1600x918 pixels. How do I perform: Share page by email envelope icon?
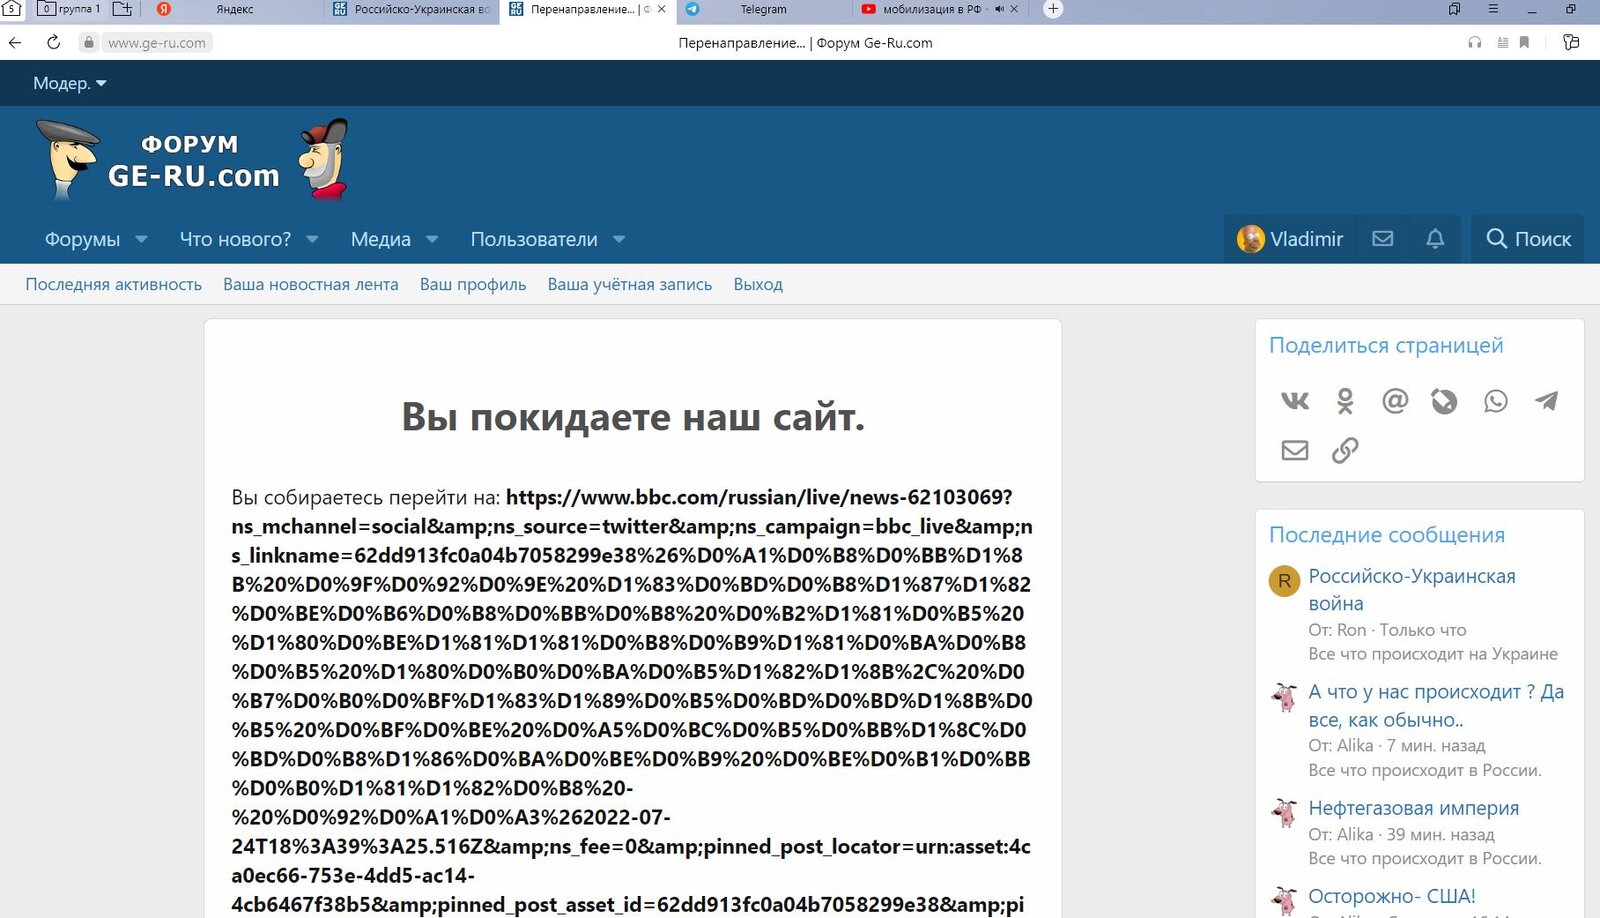click(1294, 450)
